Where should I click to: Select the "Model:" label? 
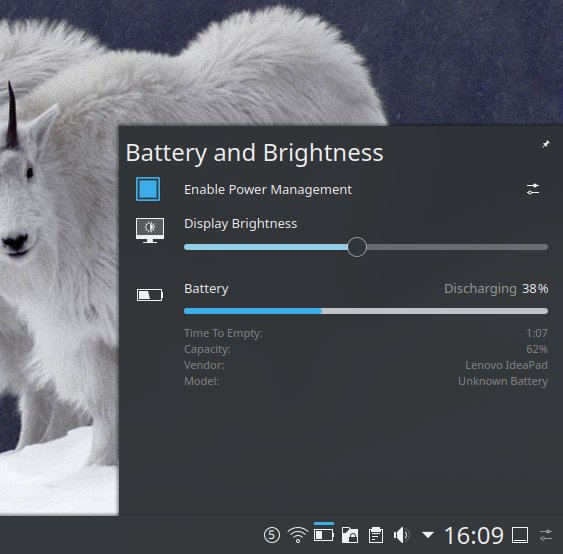pos(201,381)
